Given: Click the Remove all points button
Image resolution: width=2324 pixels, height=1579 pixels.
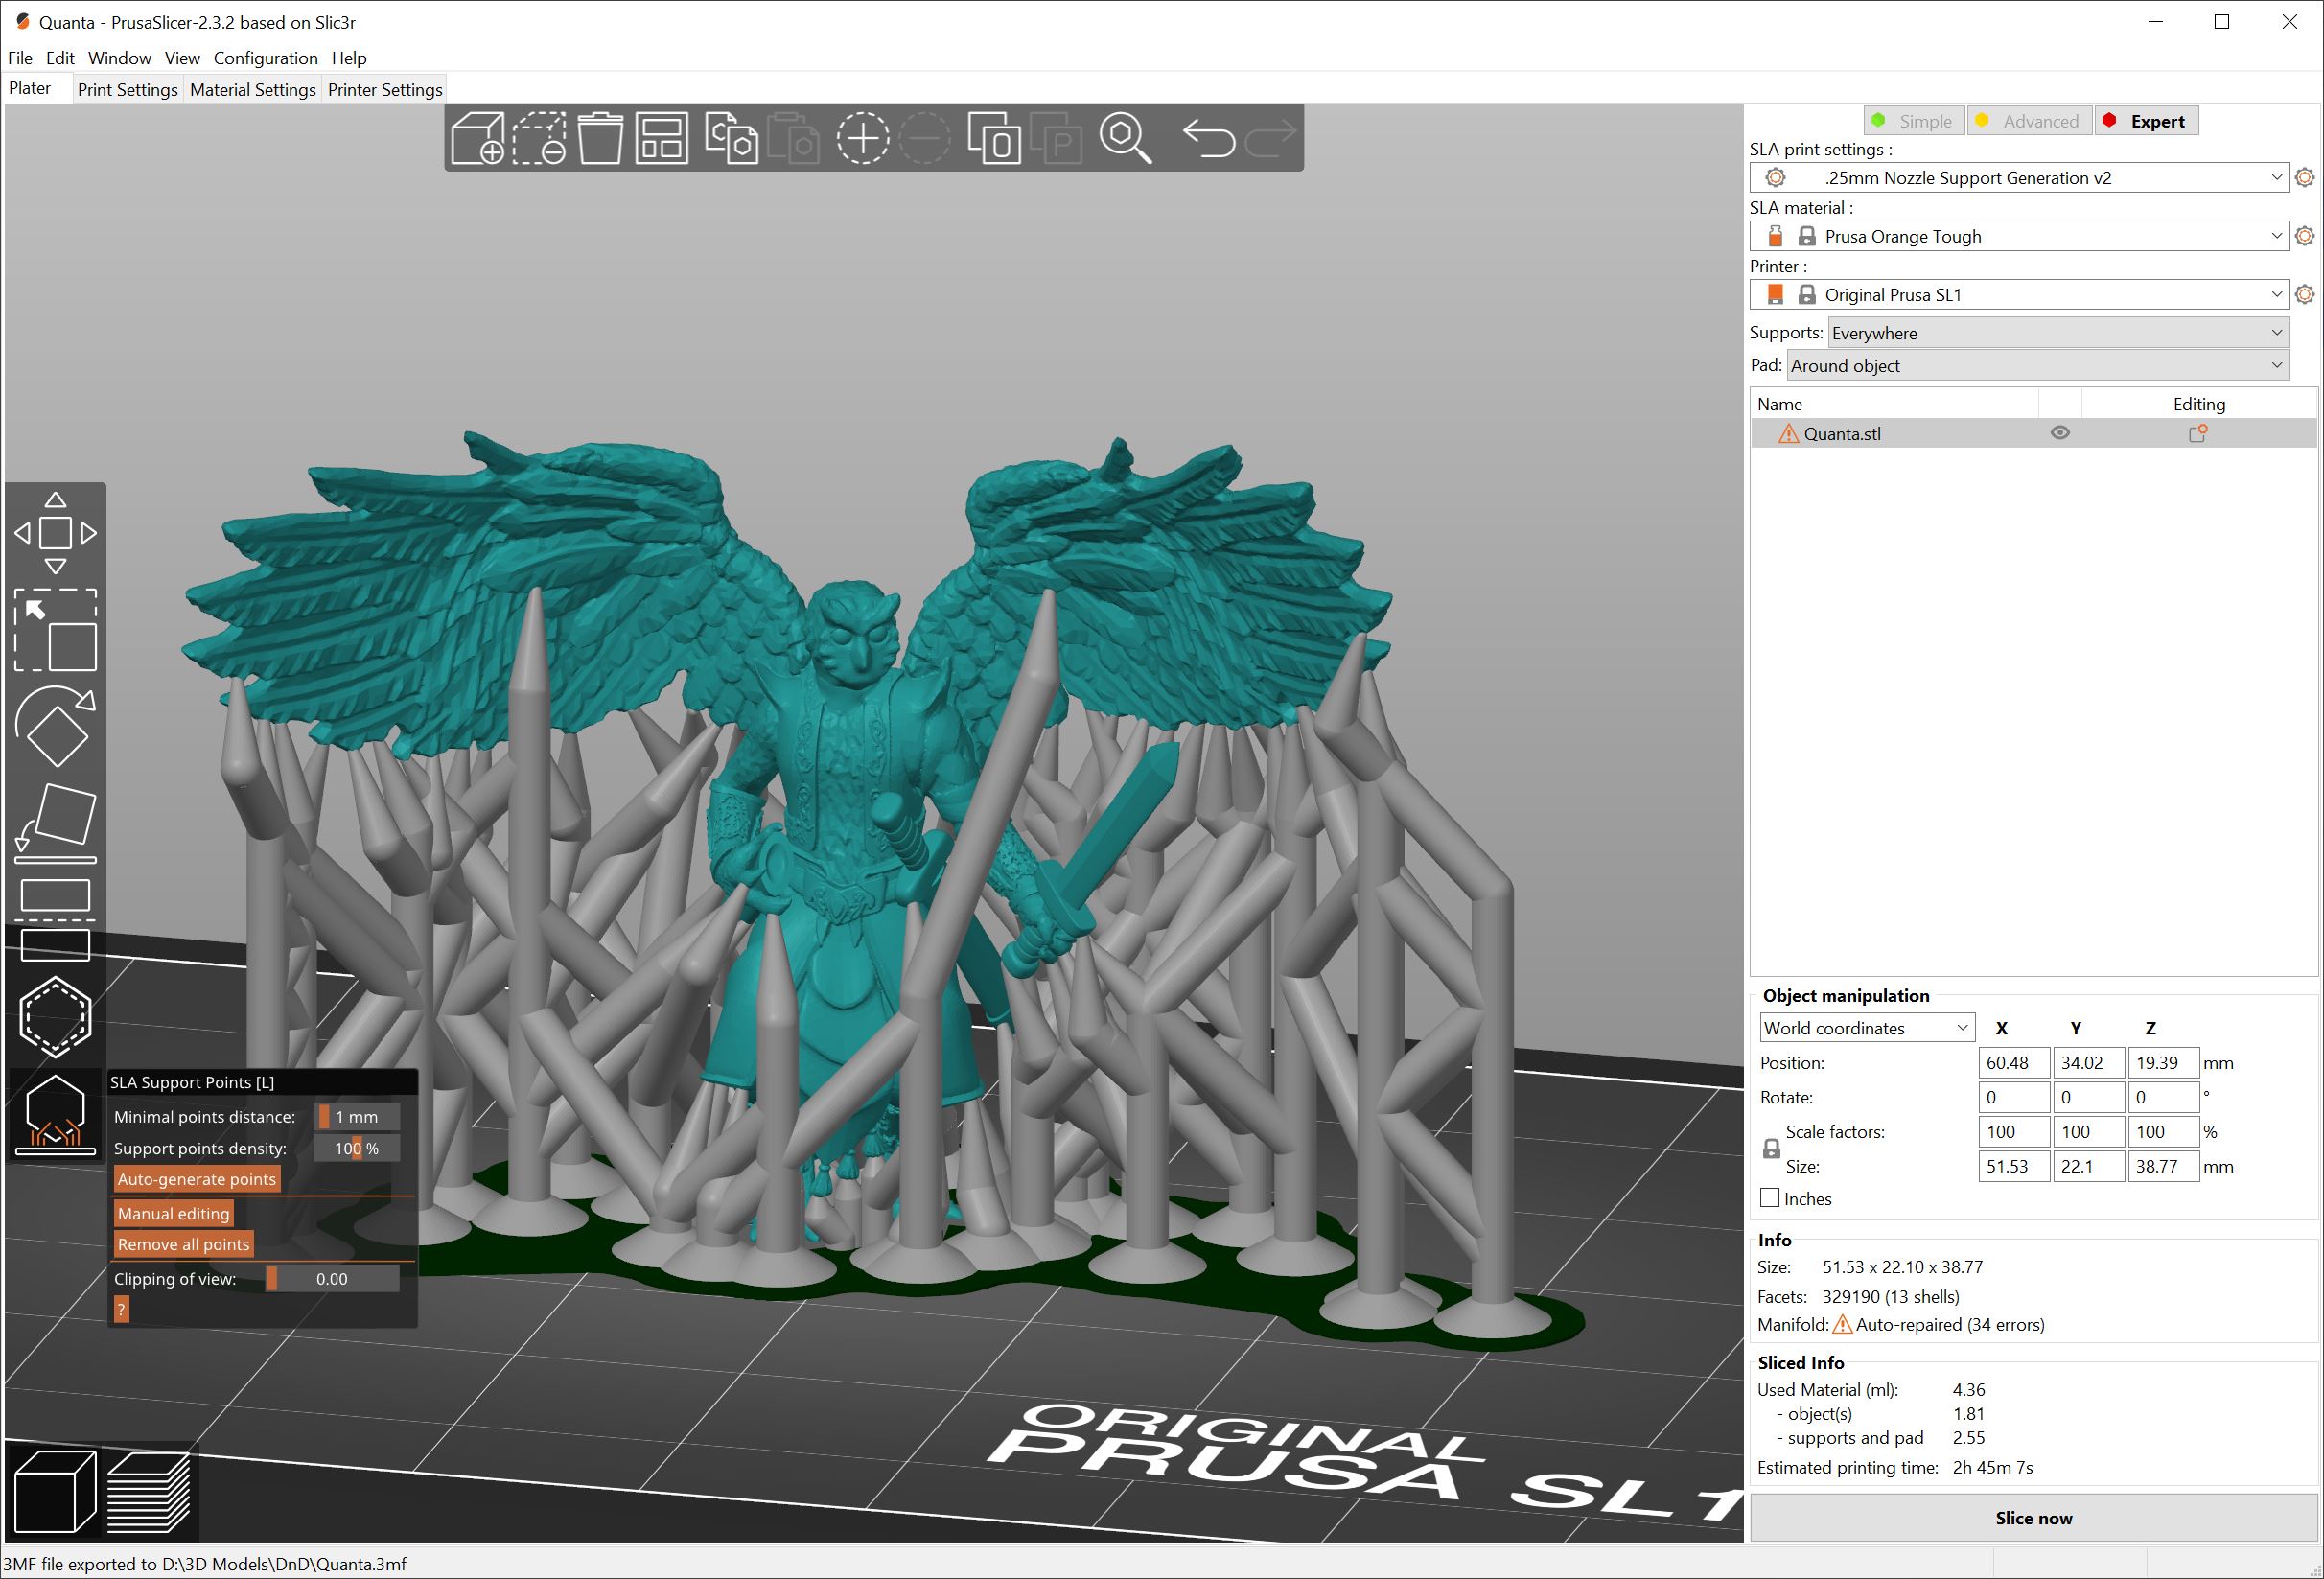Looking at the screenshot, I should tap(183, 1245).
